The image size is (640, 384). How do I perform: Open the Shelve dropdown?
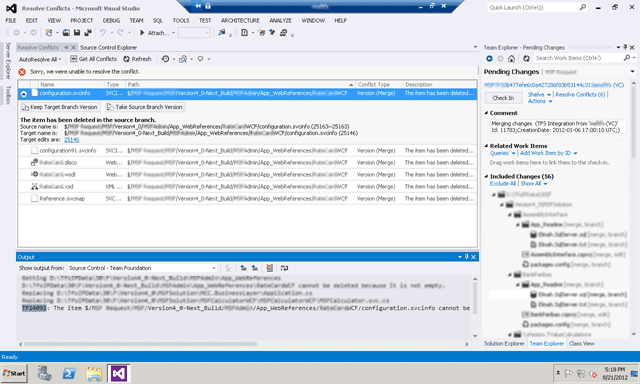pos(539,94)
